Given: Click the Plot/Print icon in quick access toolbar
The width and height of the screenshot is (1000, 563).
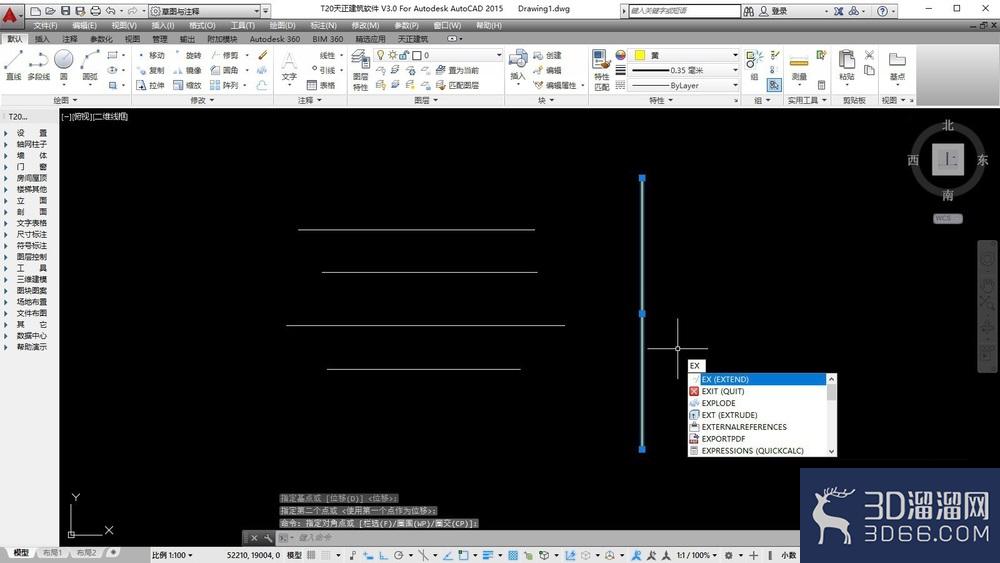Looking at the screenshot, I should click(x=95, y=11).
